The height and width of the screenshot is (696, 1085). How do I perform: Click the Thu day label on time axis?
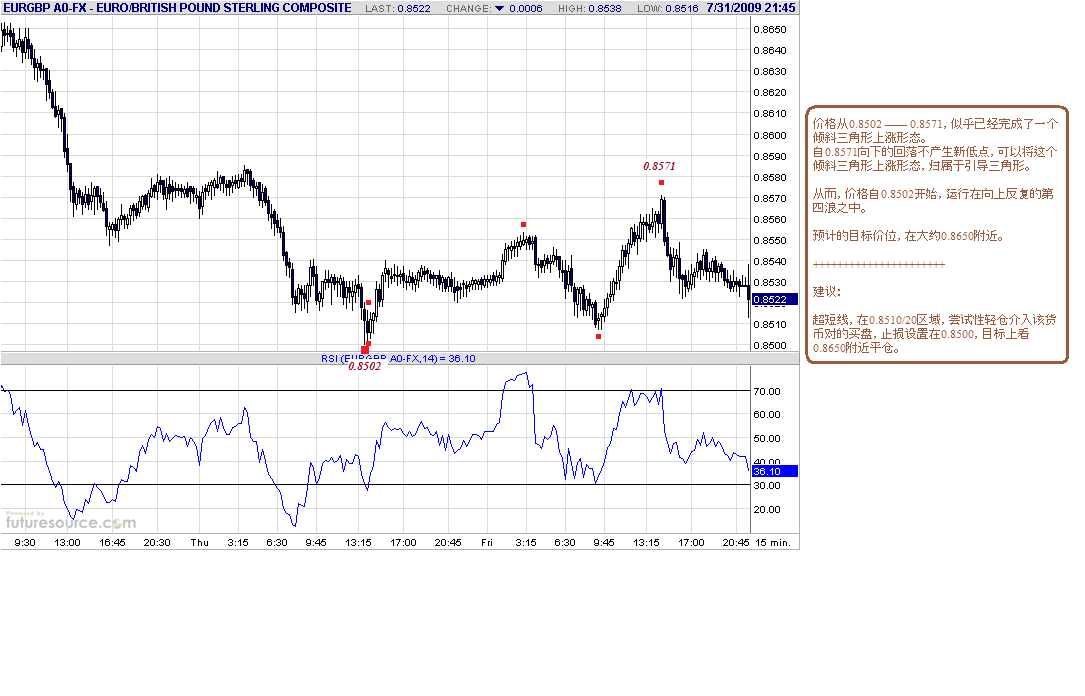tap(200, 542)
